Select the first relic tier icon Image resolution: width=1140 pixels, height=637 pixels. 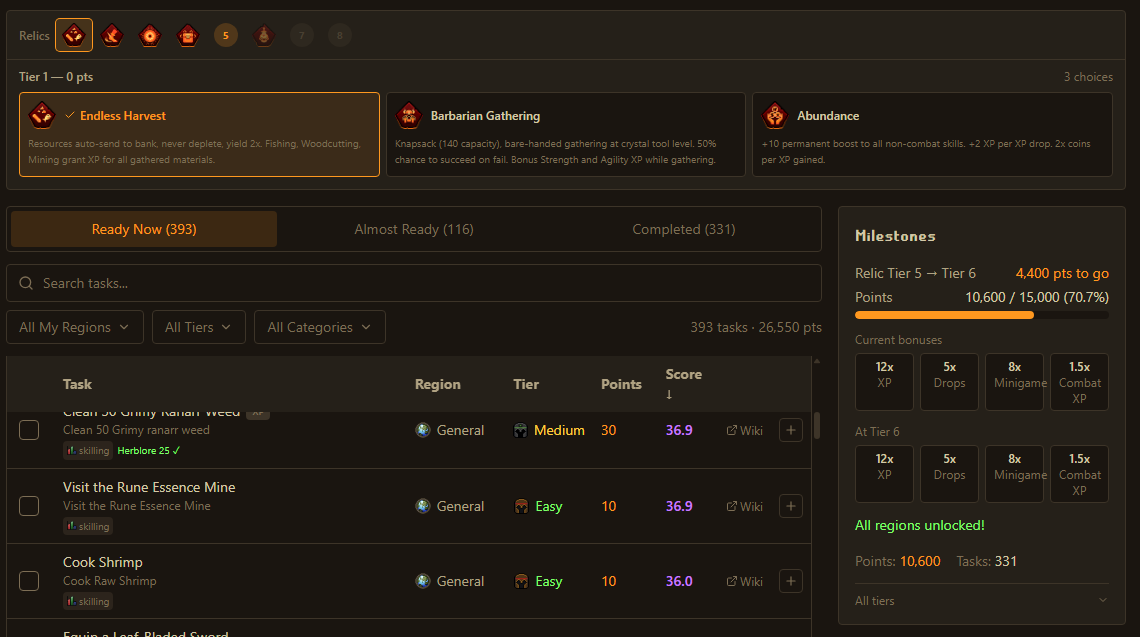point(73,34)
